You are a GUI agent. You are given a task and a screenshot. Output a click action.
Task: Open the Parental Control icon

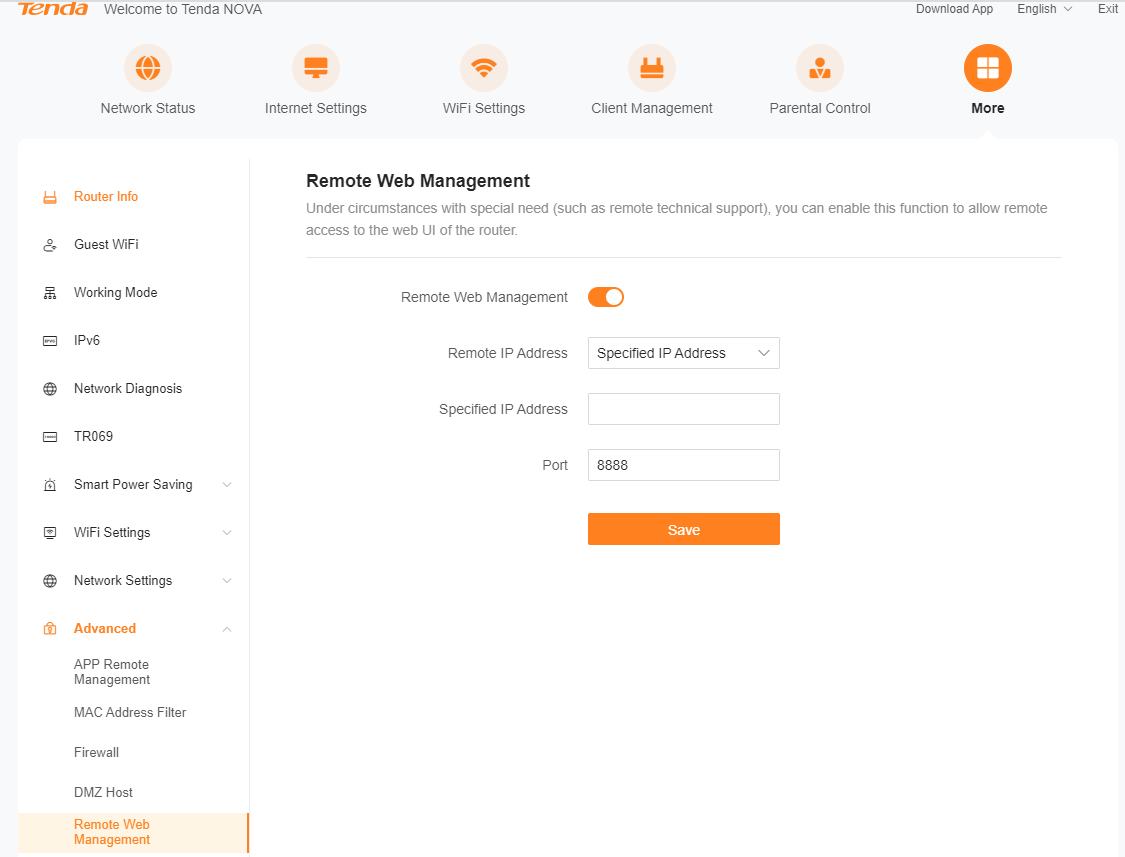coord(820,68)
